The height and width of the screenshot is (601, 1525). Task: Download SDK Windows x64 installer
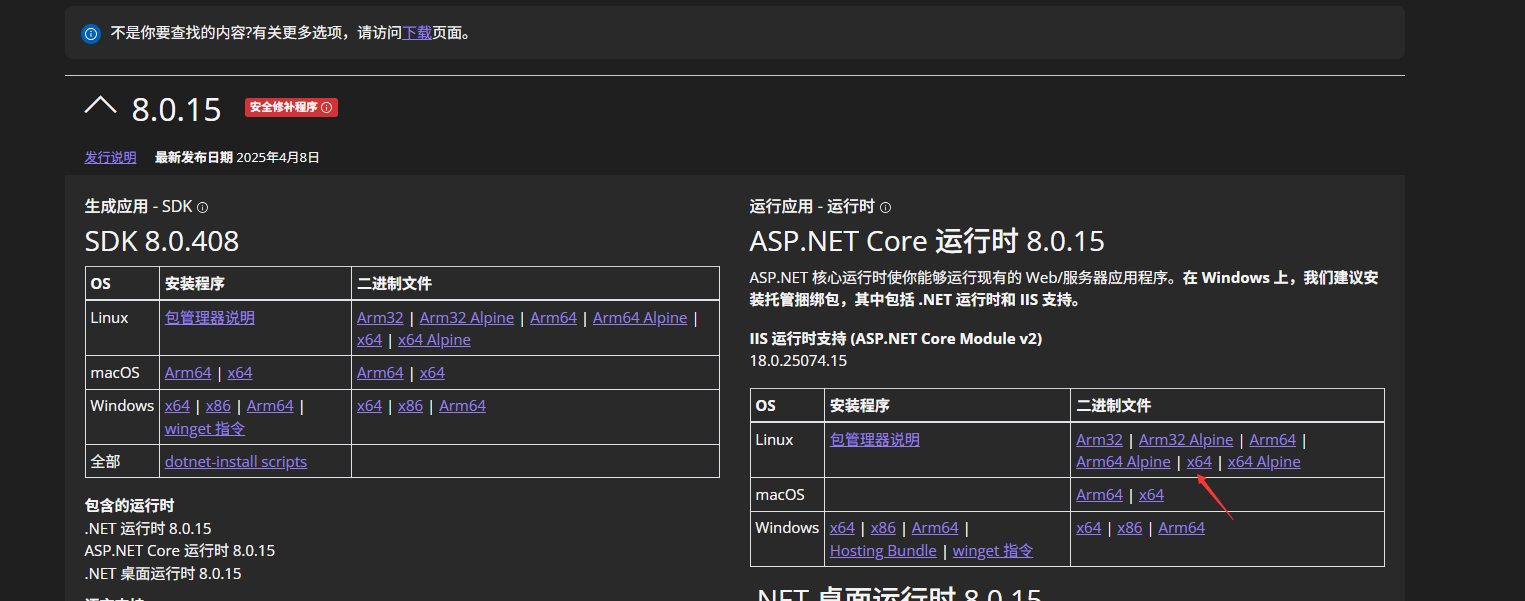[177, 405]
